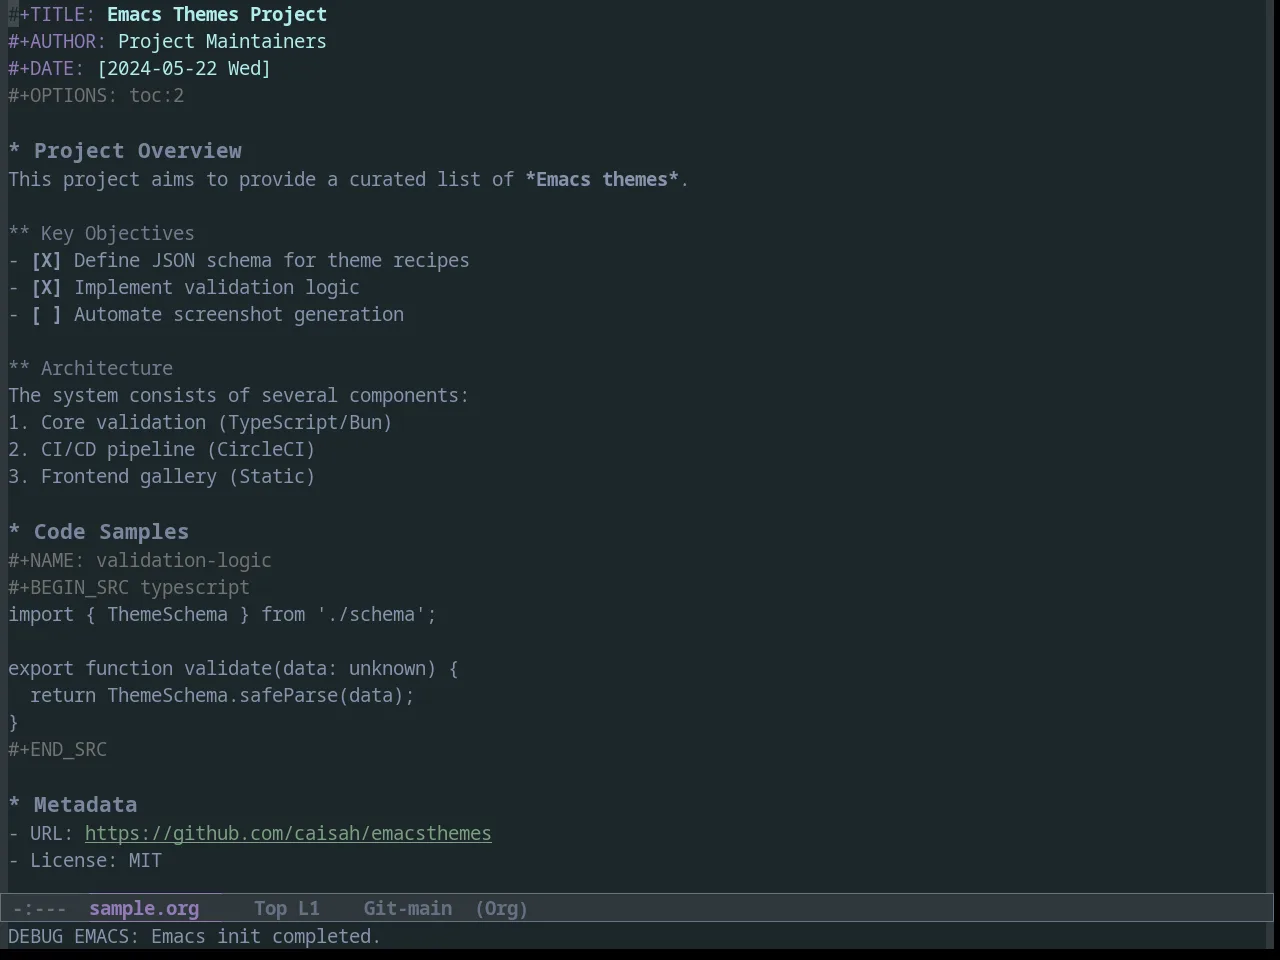Click the export function validate line
Viewport: 1280px width, 960px height.
[x=233, y=669]
